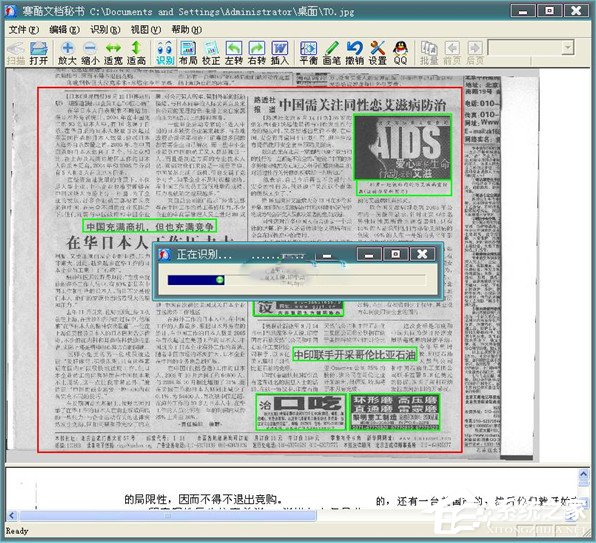
Task: Select the caption region under AIDS image
Action: click(x=404, y=188)
